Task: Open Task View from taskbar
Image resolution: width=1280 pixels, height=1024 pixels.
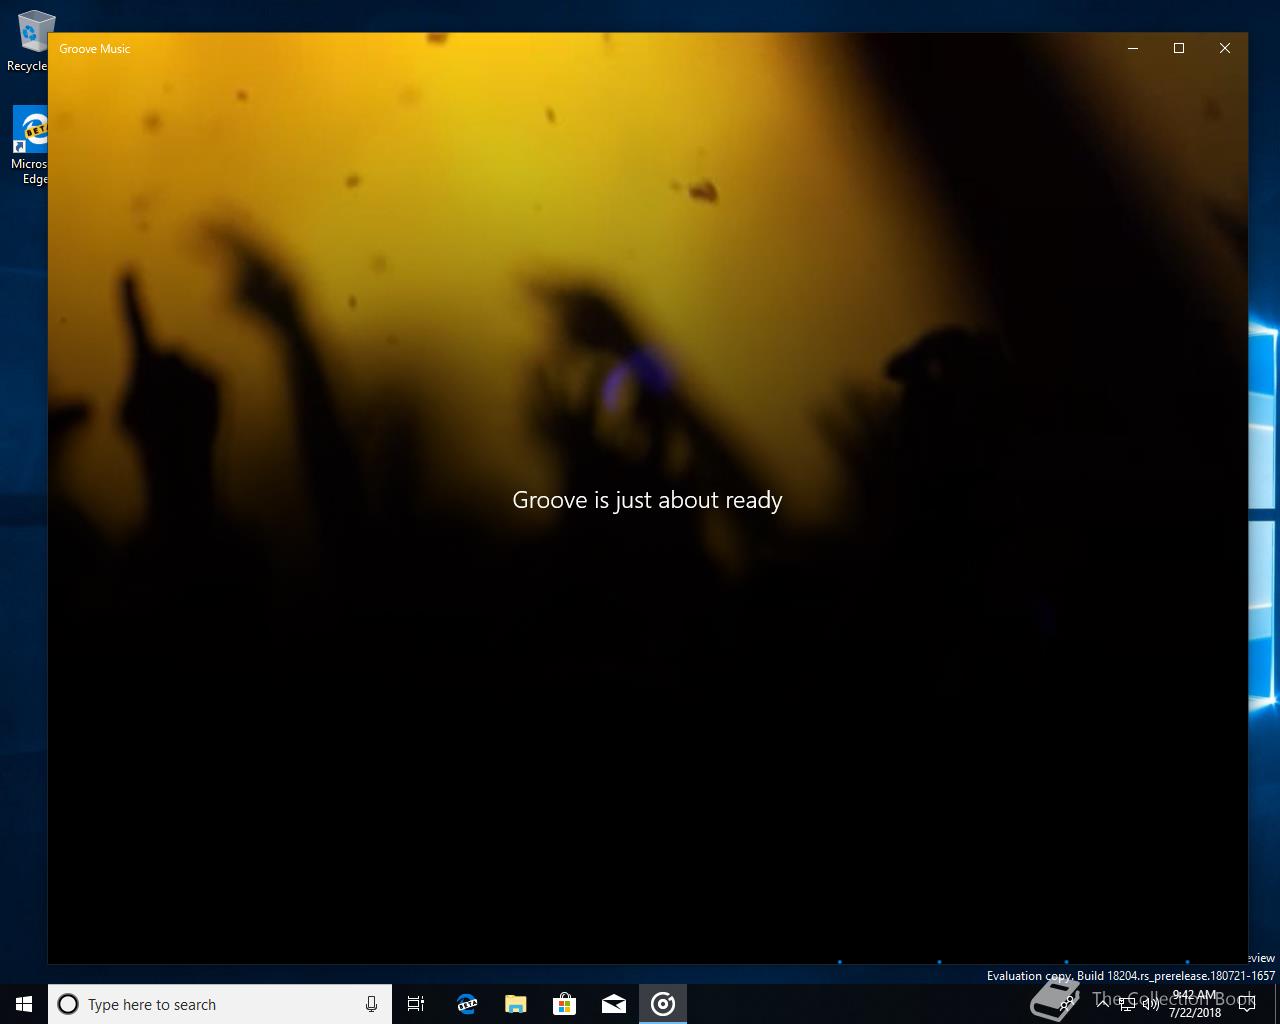Action: tap(416, 1004)
